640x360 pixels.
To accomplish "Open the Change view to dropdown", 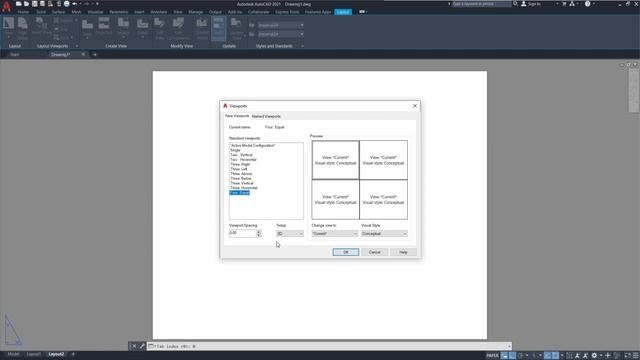I will coord(335,233).
